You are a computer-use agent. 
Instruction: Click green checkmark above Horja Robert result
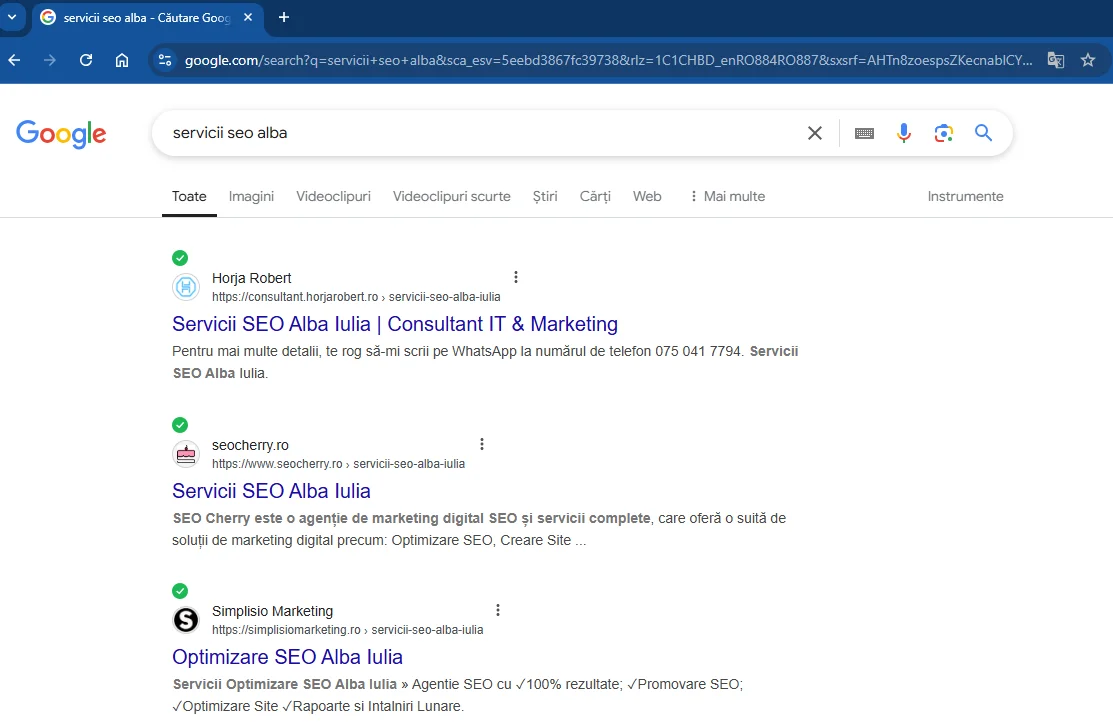[180, 258]
